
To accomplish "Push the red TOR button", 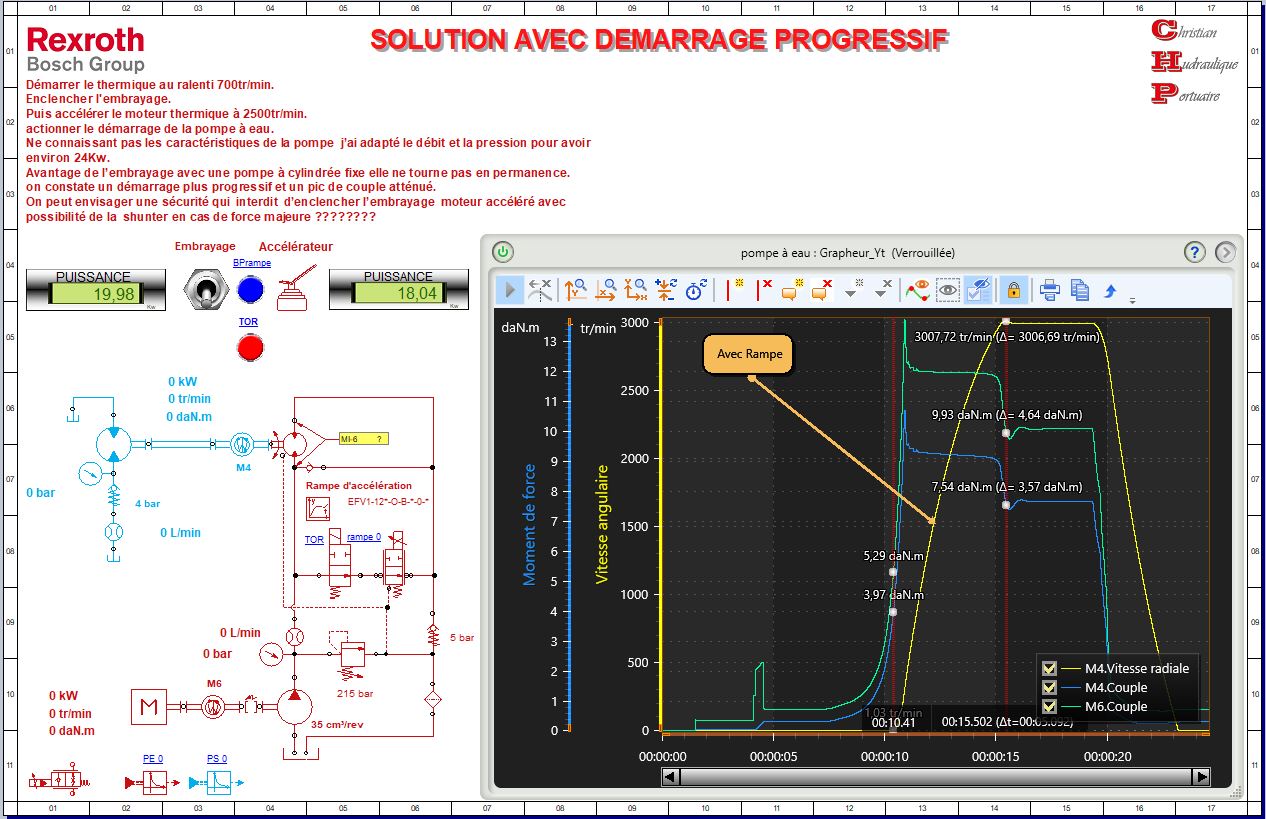I will click(249, 347).
